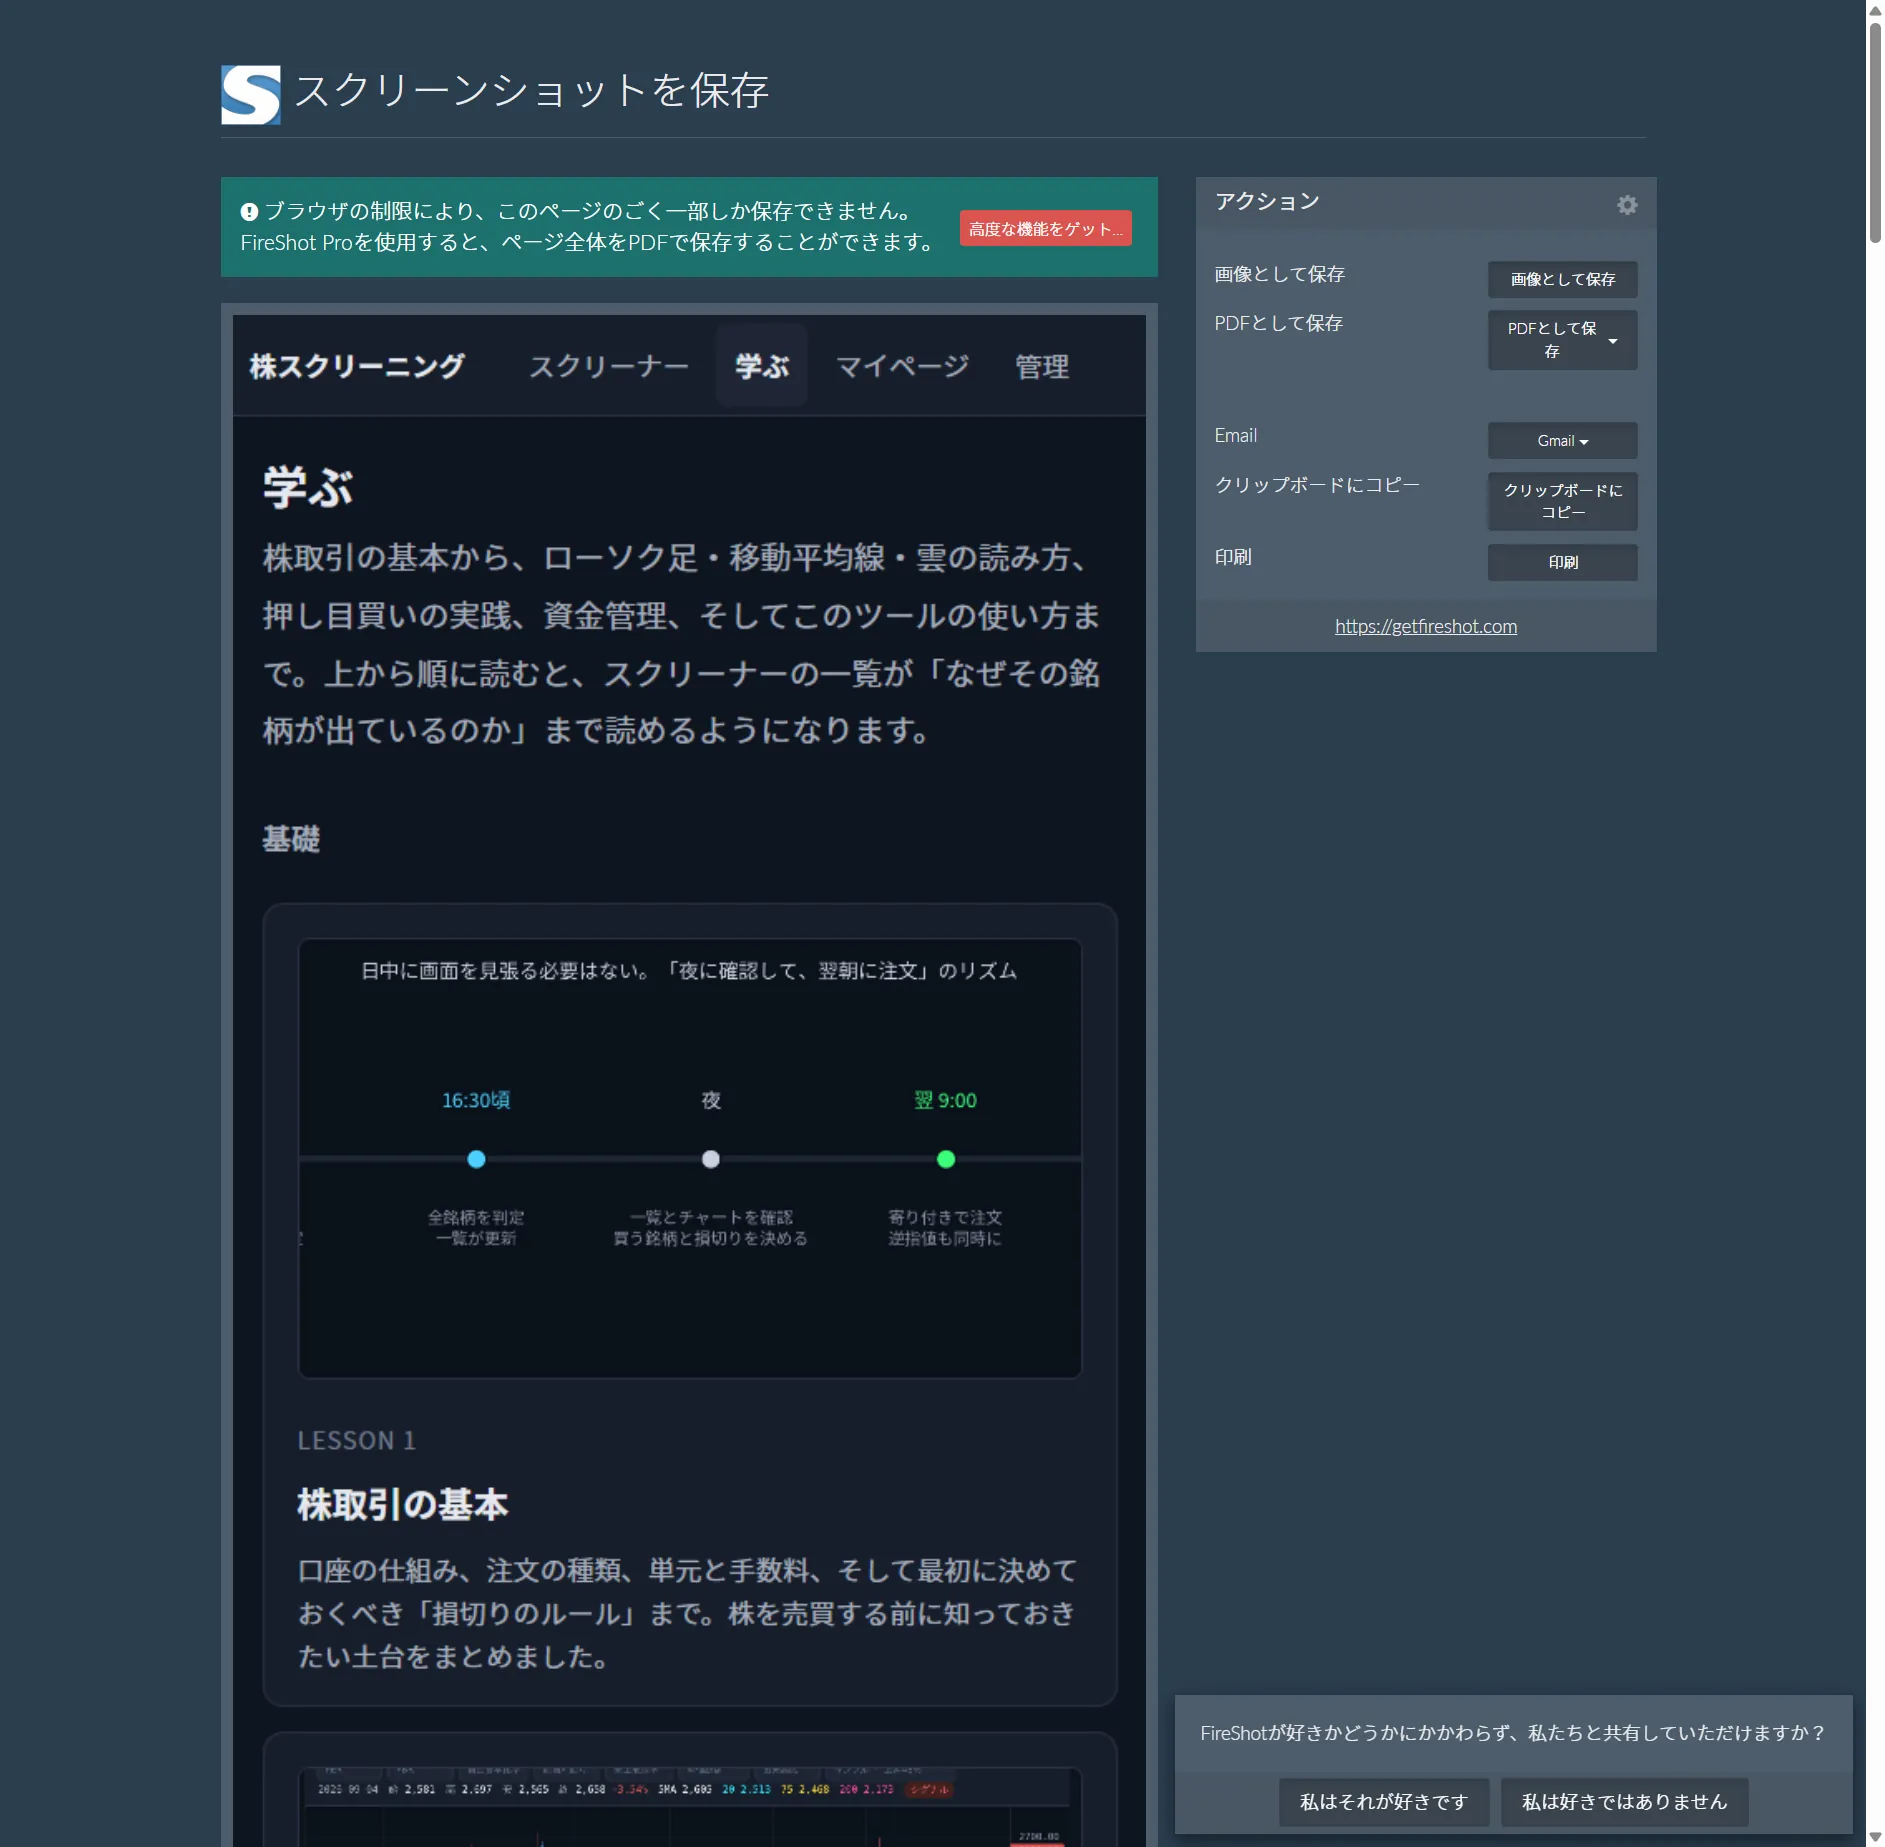Open the https://getfireshot.com link
The image size is (1885, 1847).
[x=1425, y=626]
